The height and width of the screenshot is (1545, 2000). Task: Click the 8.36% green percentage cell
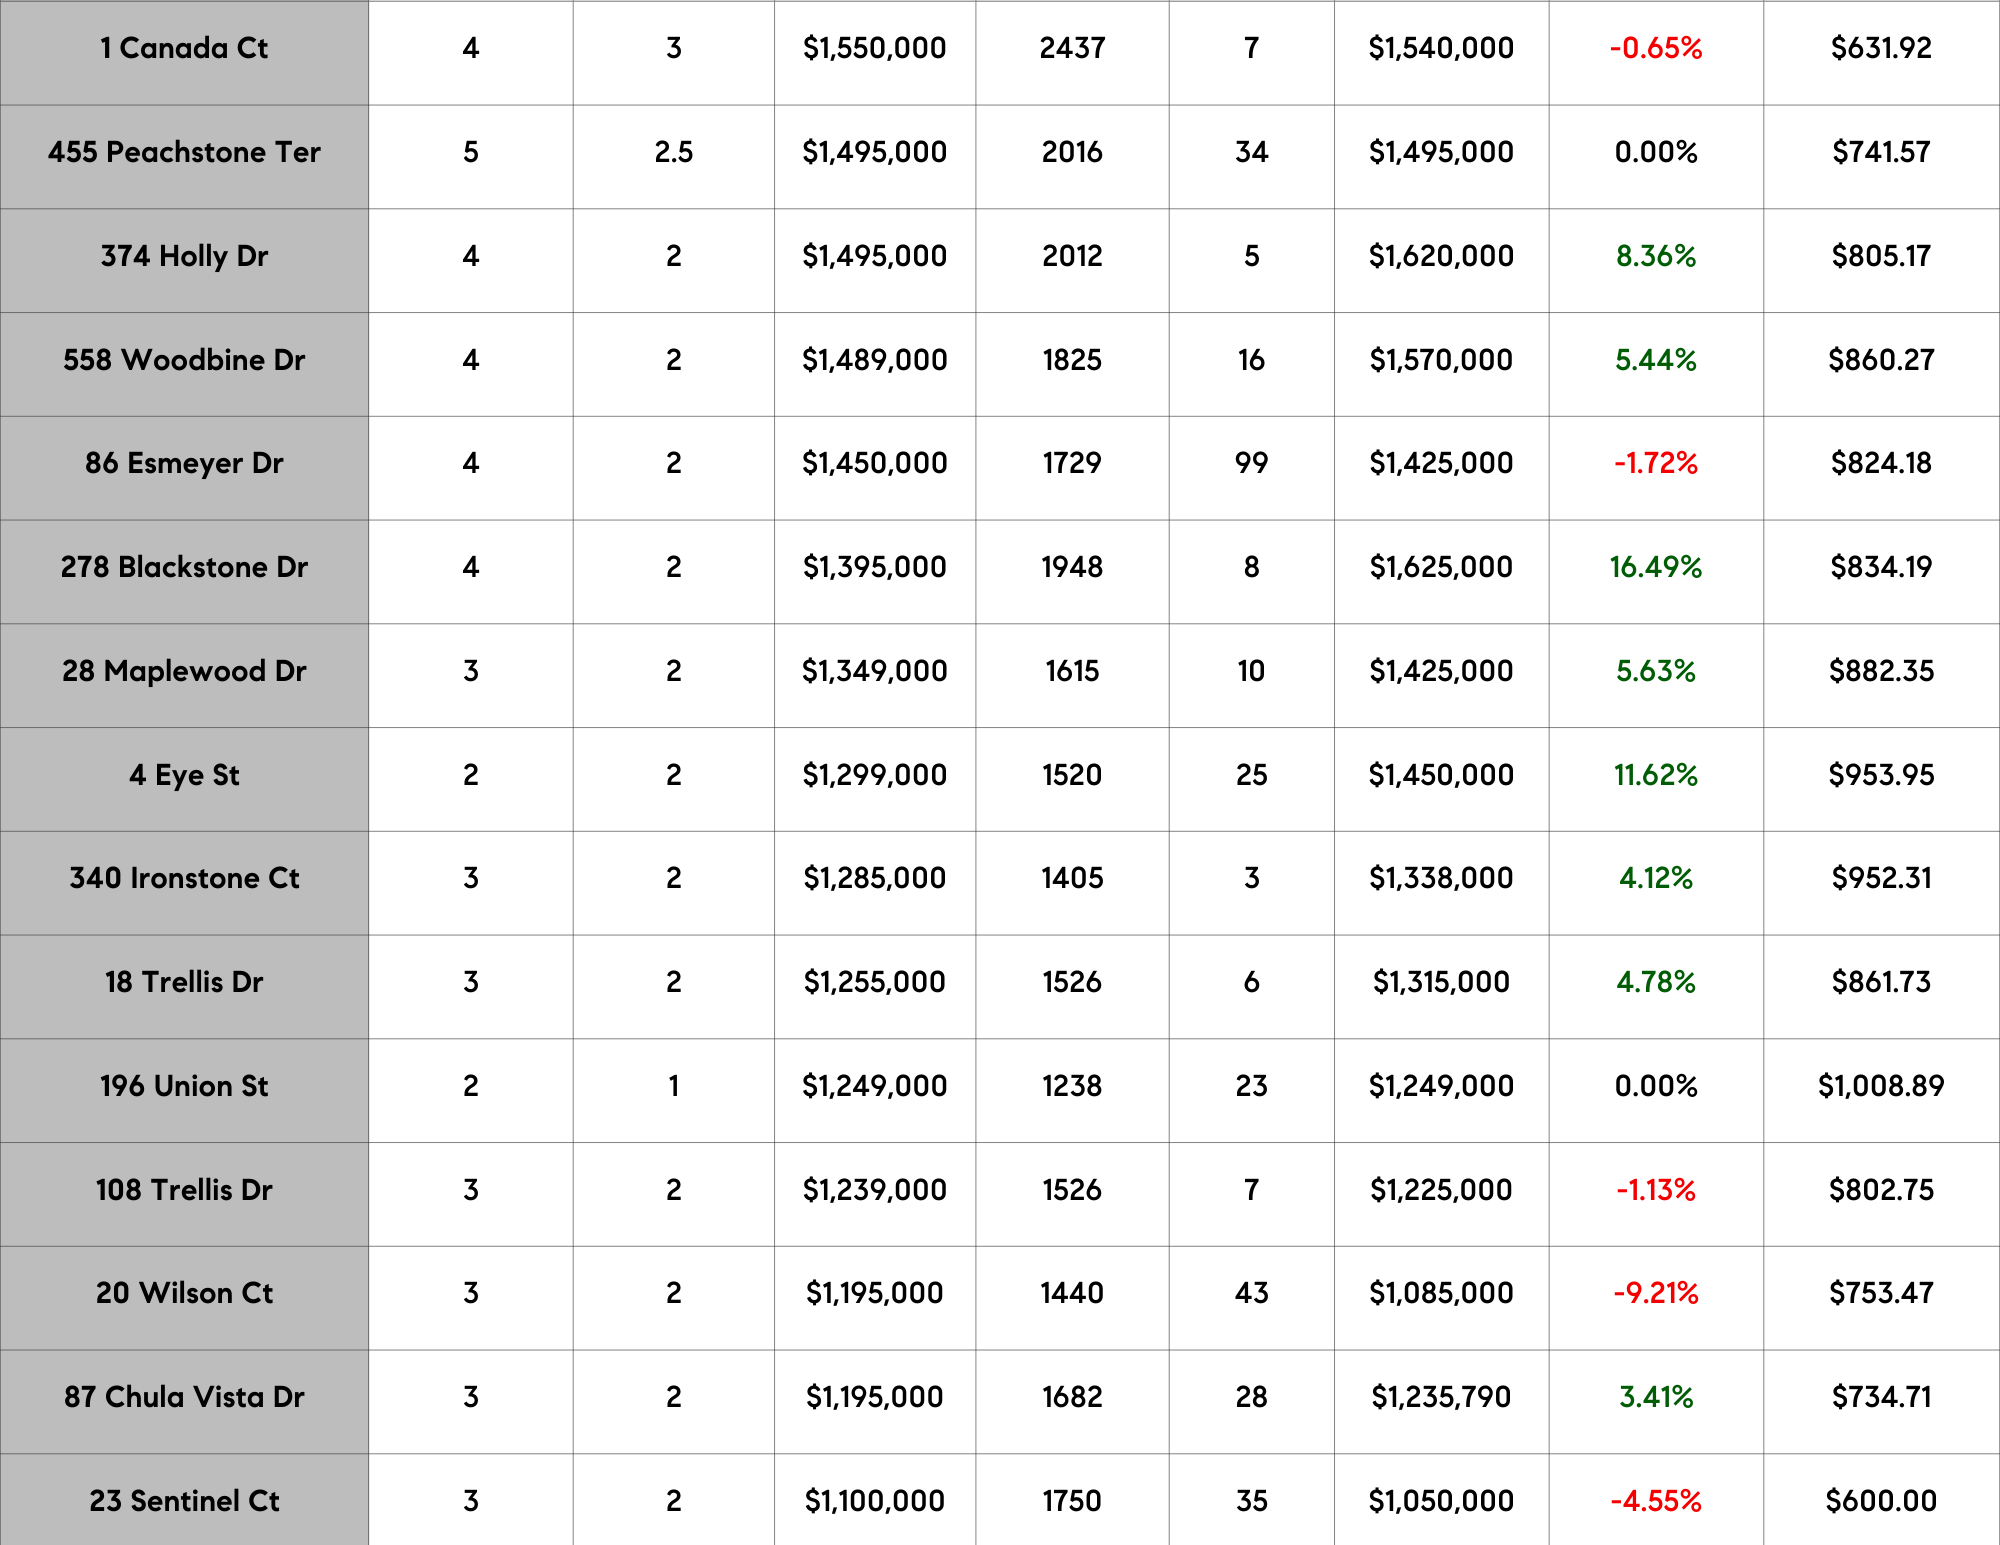1655,256
